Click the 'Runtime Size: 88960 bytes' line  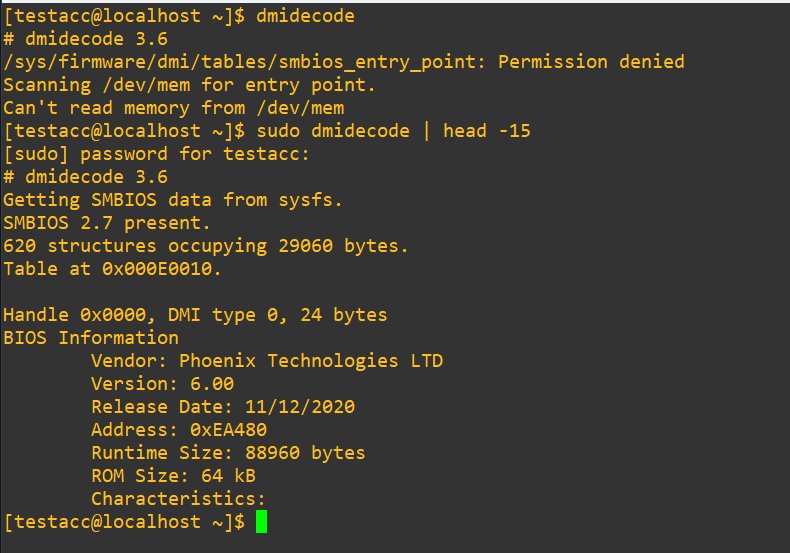point(228,453)
